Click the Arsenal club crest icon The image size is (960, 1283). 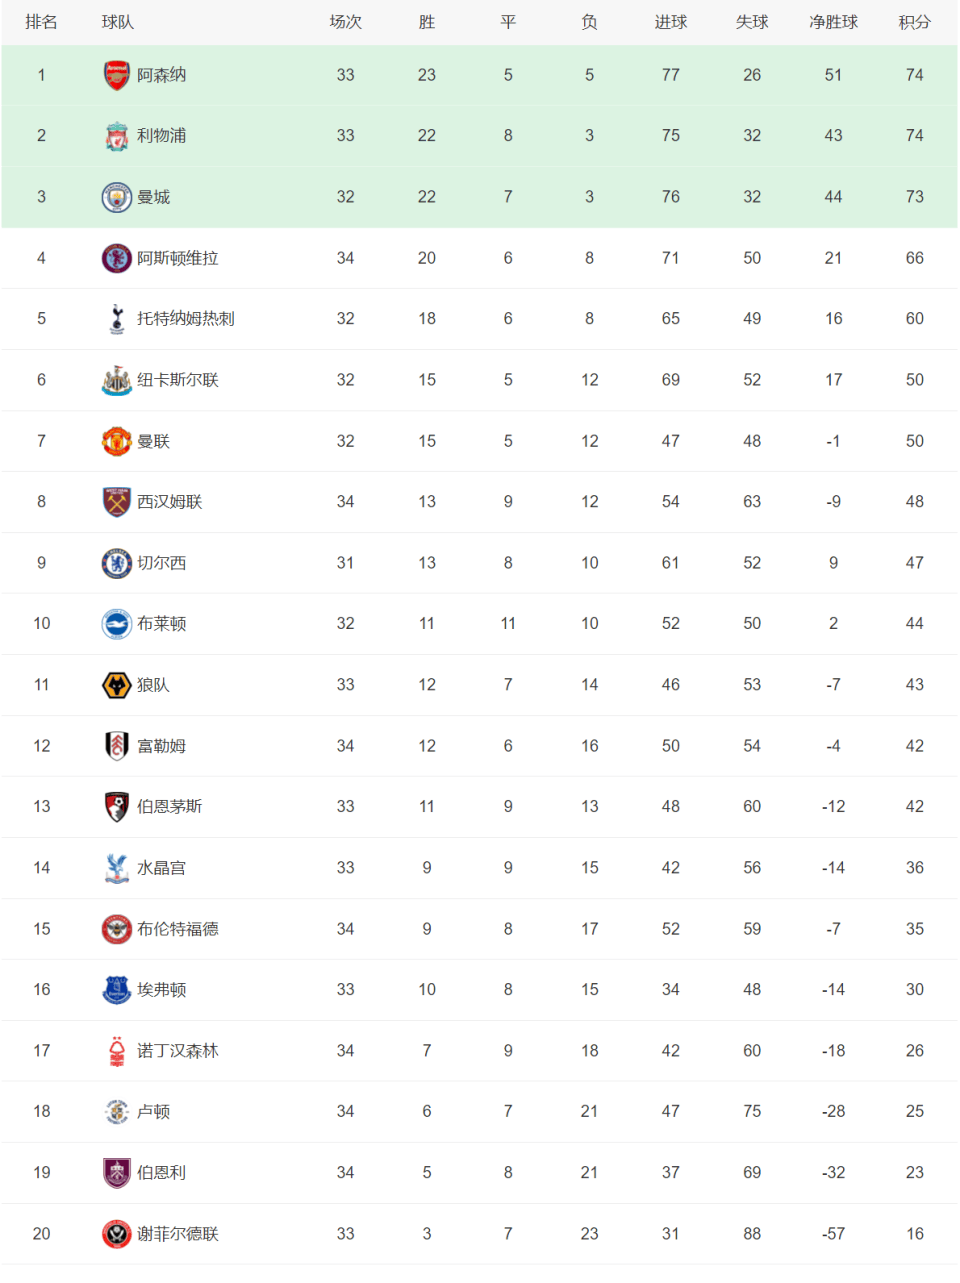click(x=117, y=75)
